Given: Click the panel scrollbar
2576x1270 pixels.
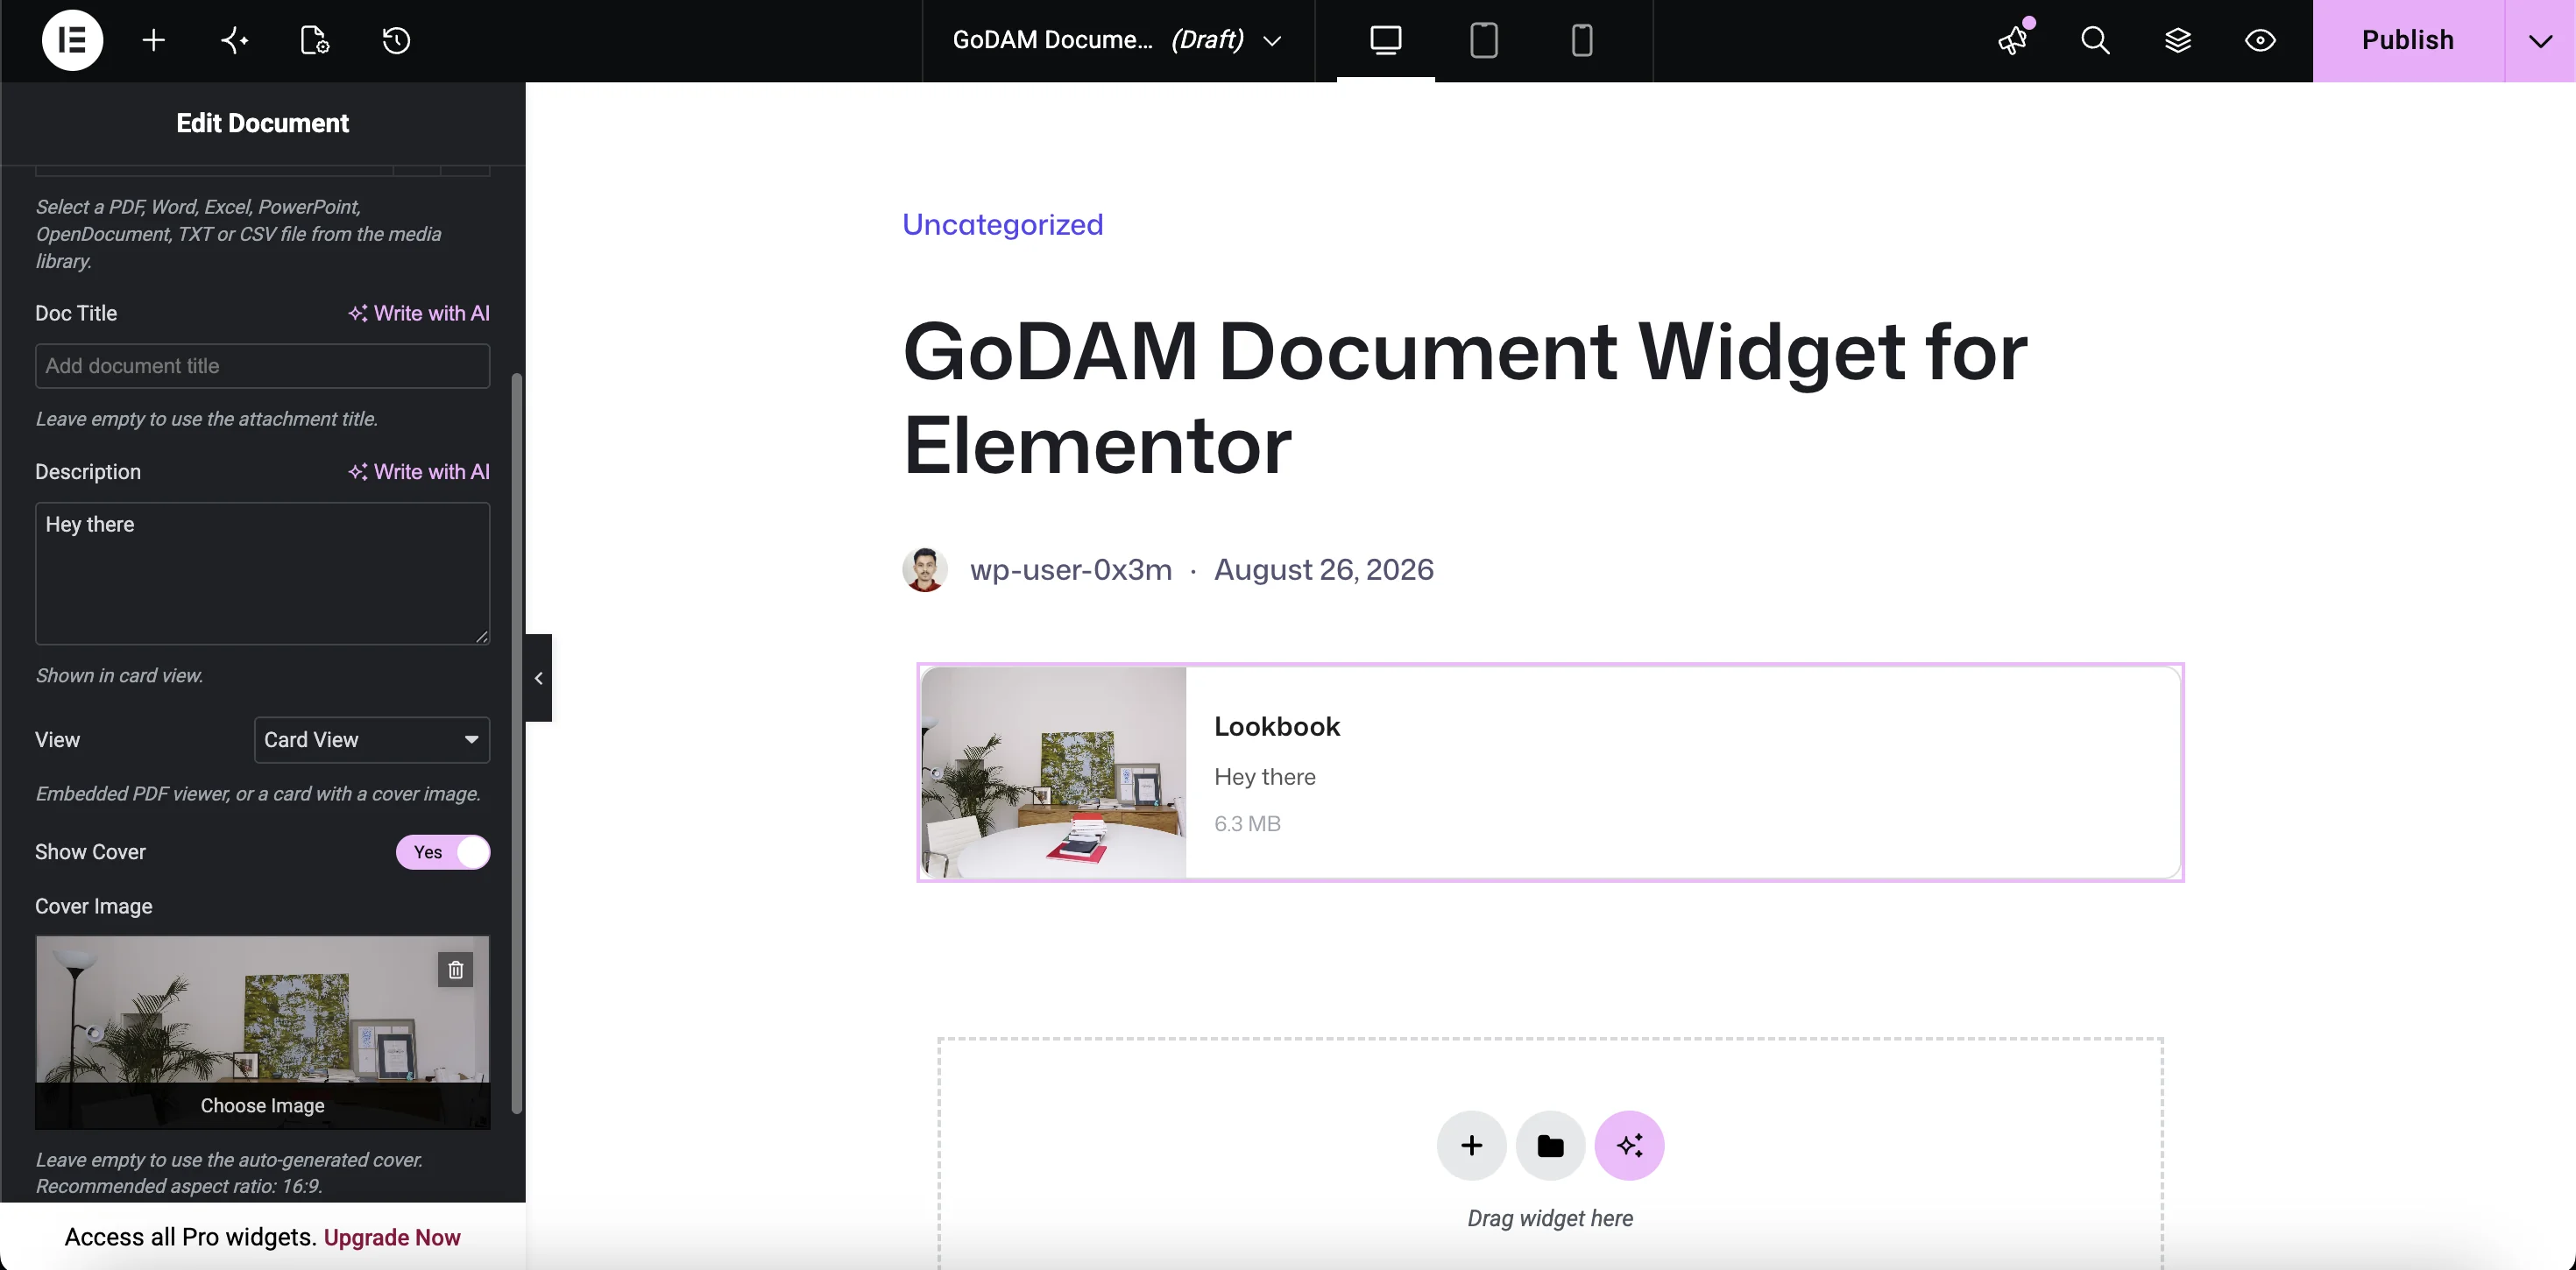Looking at the screenshot, I should pyautogui.click(x=517, y=743).
